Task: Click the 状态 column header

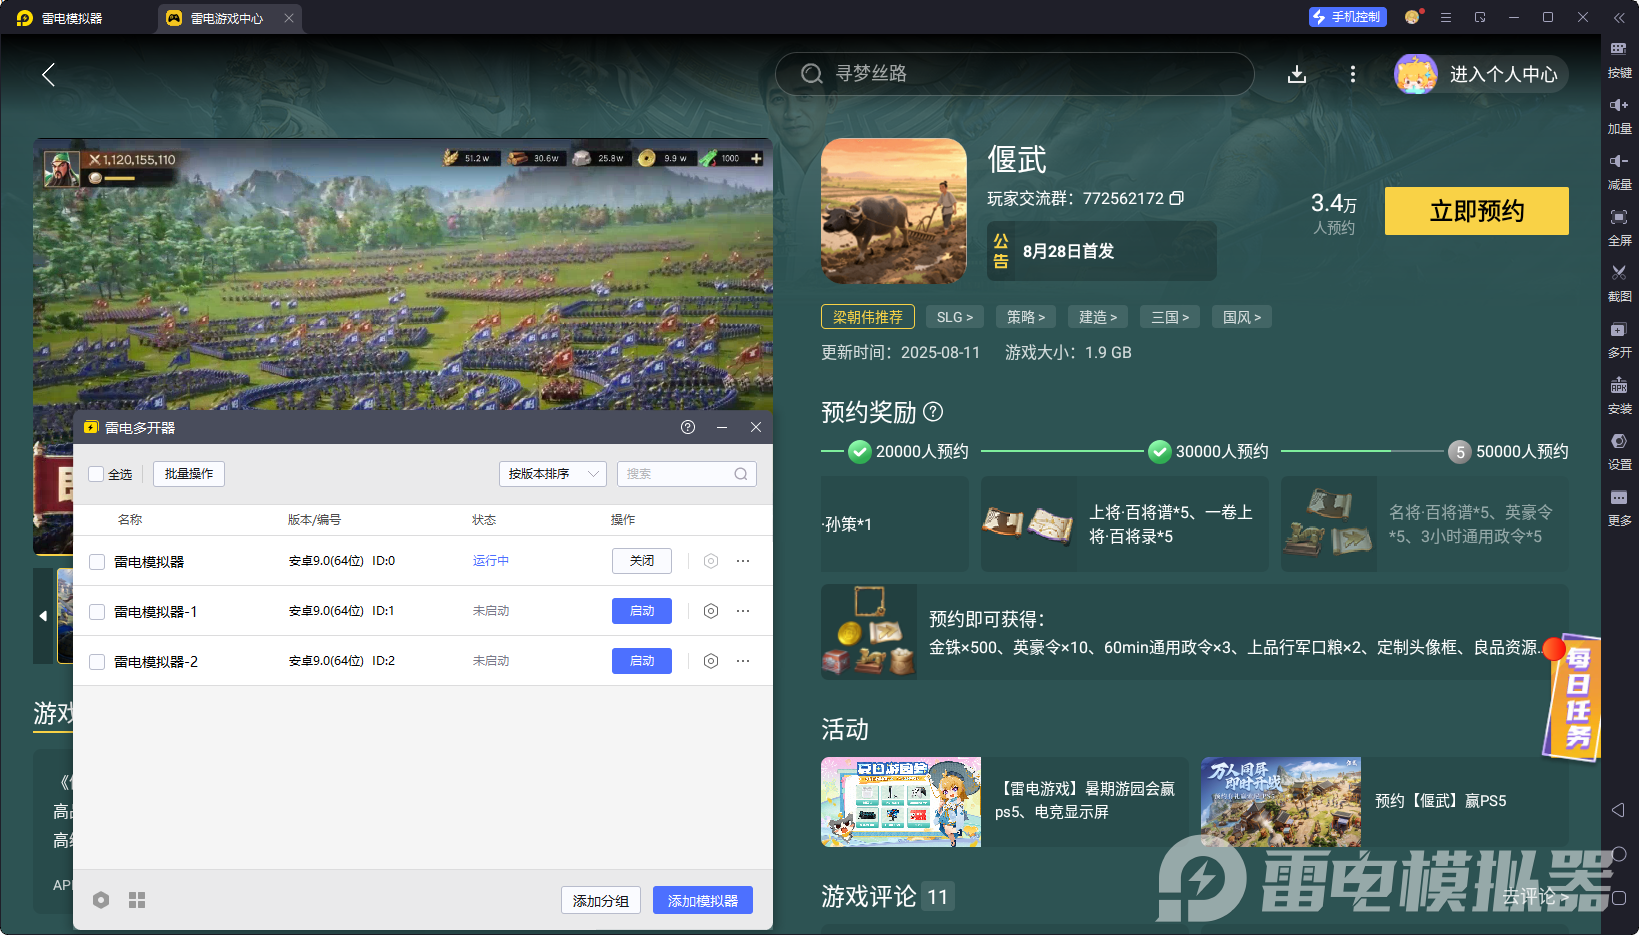Action: pos(484,520)
